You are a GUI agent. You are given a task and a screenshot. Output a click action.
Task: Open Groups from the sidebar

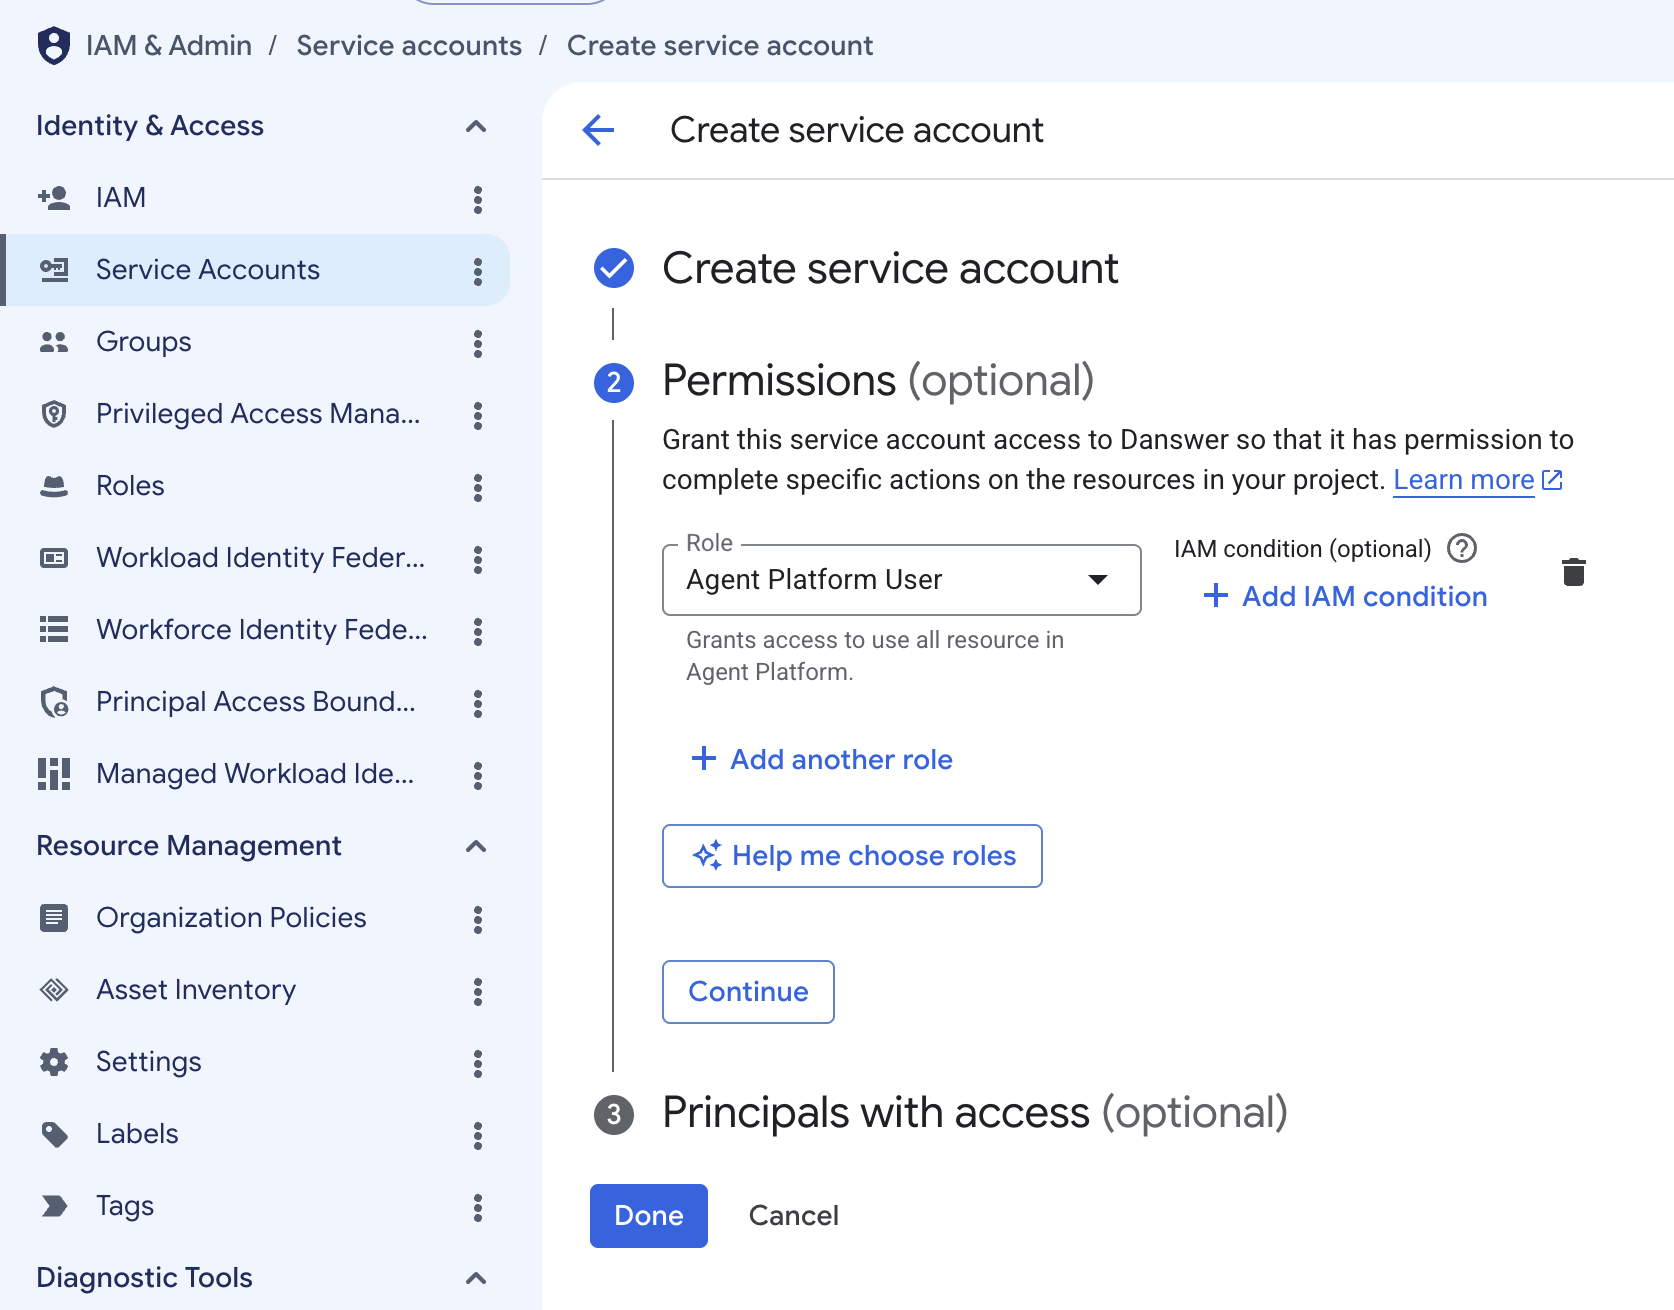(x=256, y=342)
